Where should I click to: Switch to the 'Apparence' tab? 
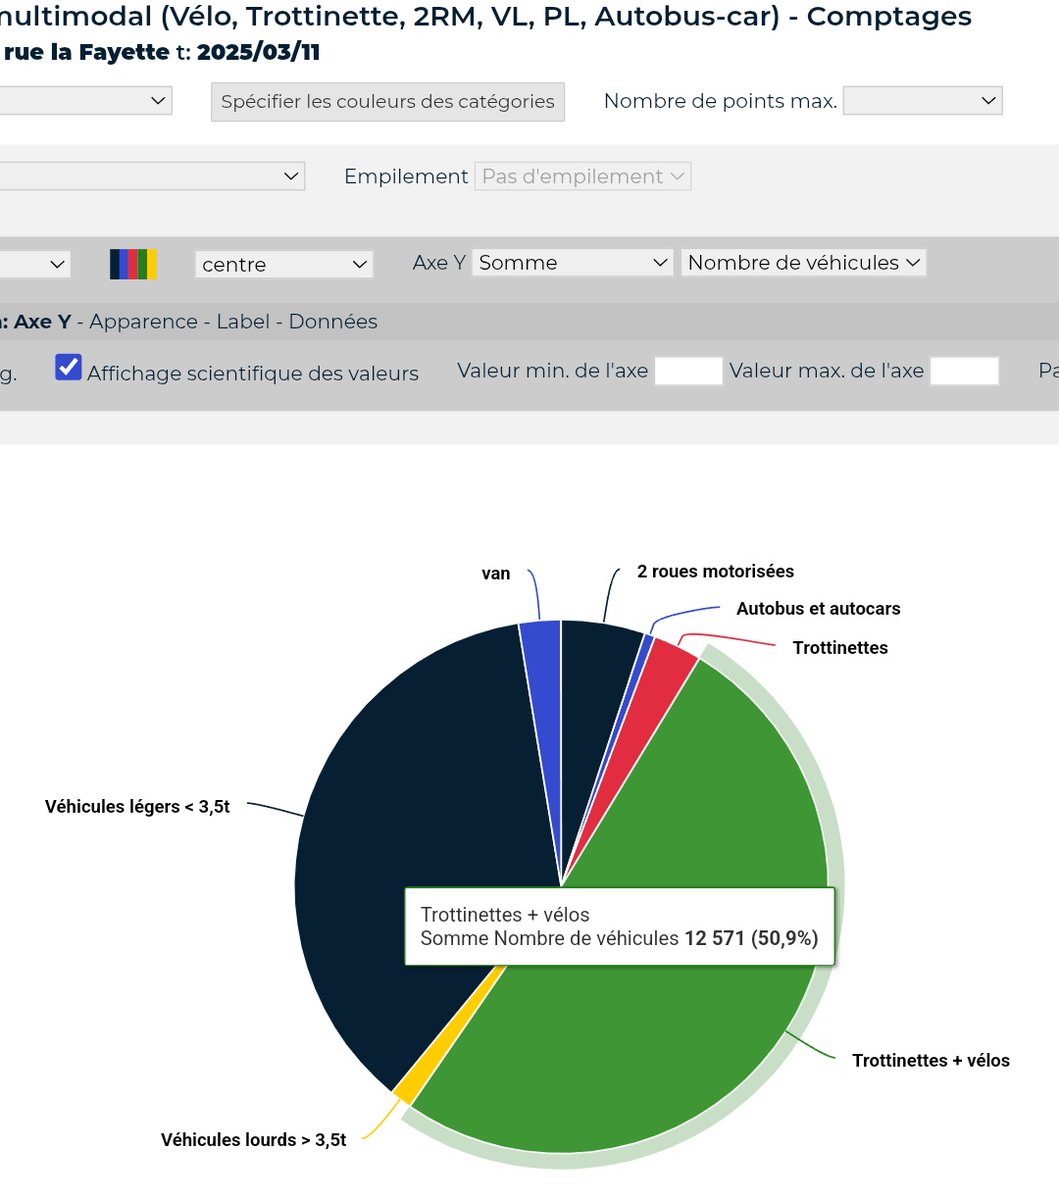(x=143, y=322)
